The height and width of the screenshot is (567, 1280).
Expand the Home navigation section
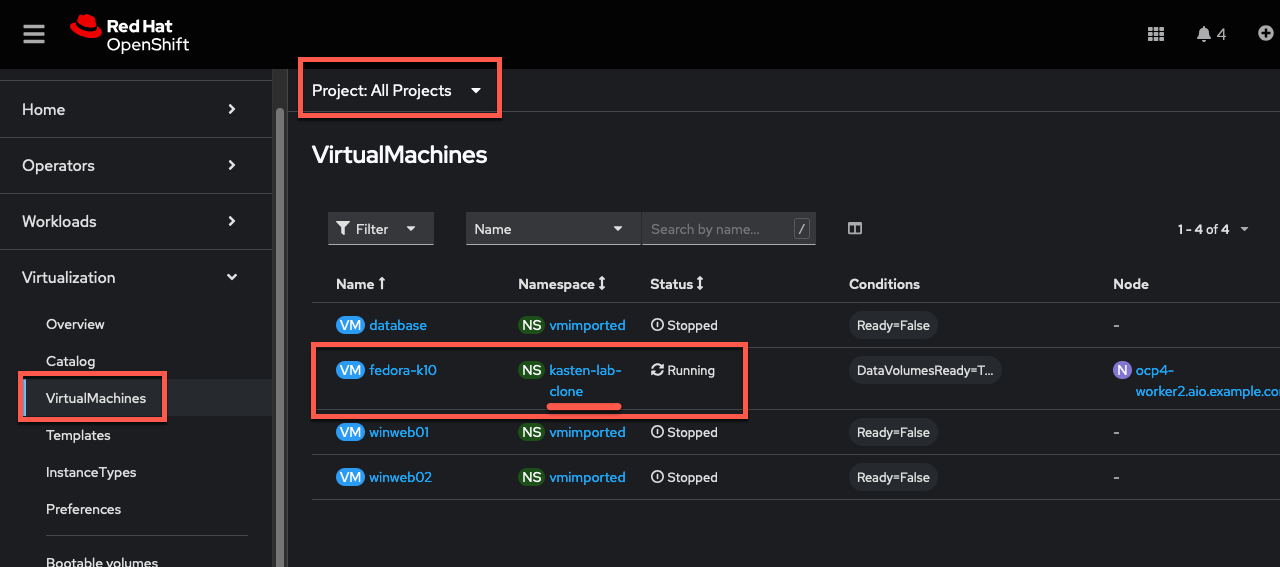coord(136,109)
